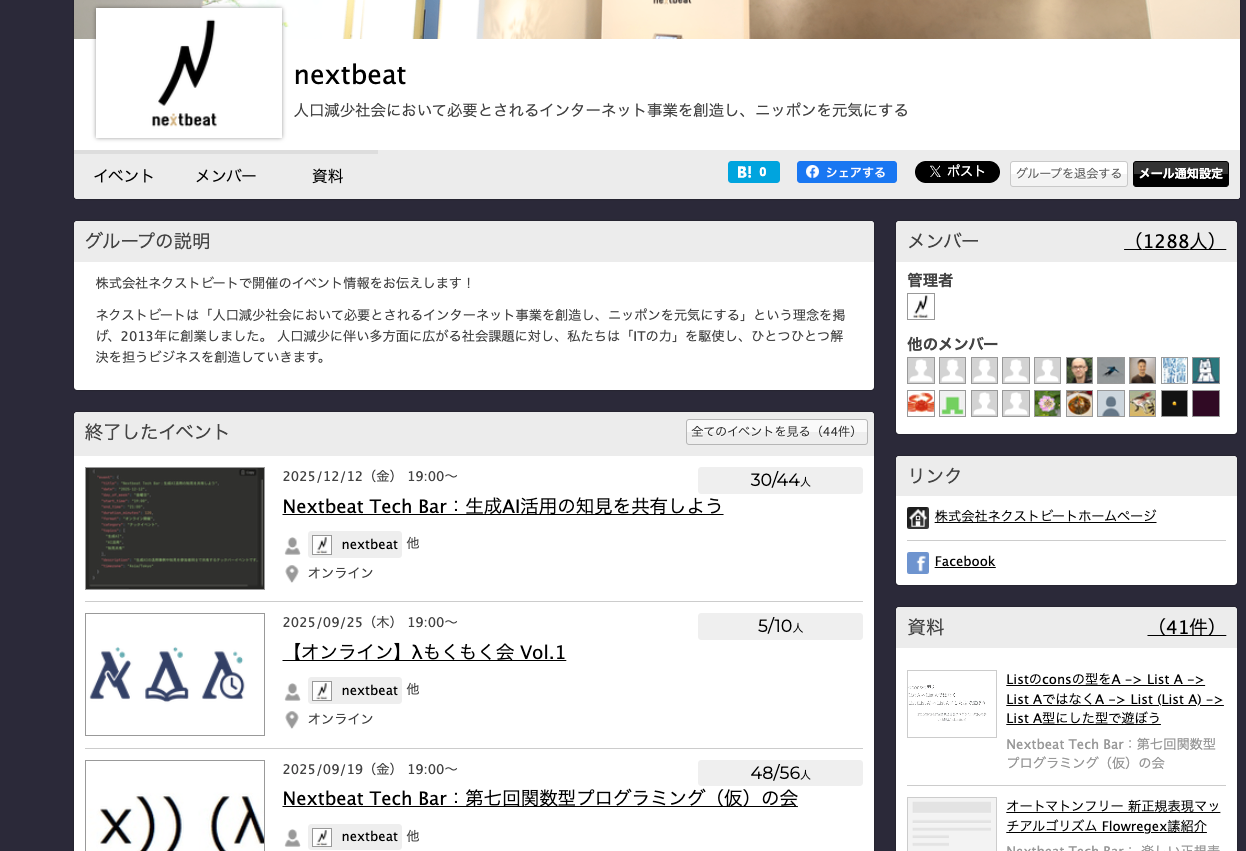Open the blue-gray silhouette member avatar

pos(1111,403)
